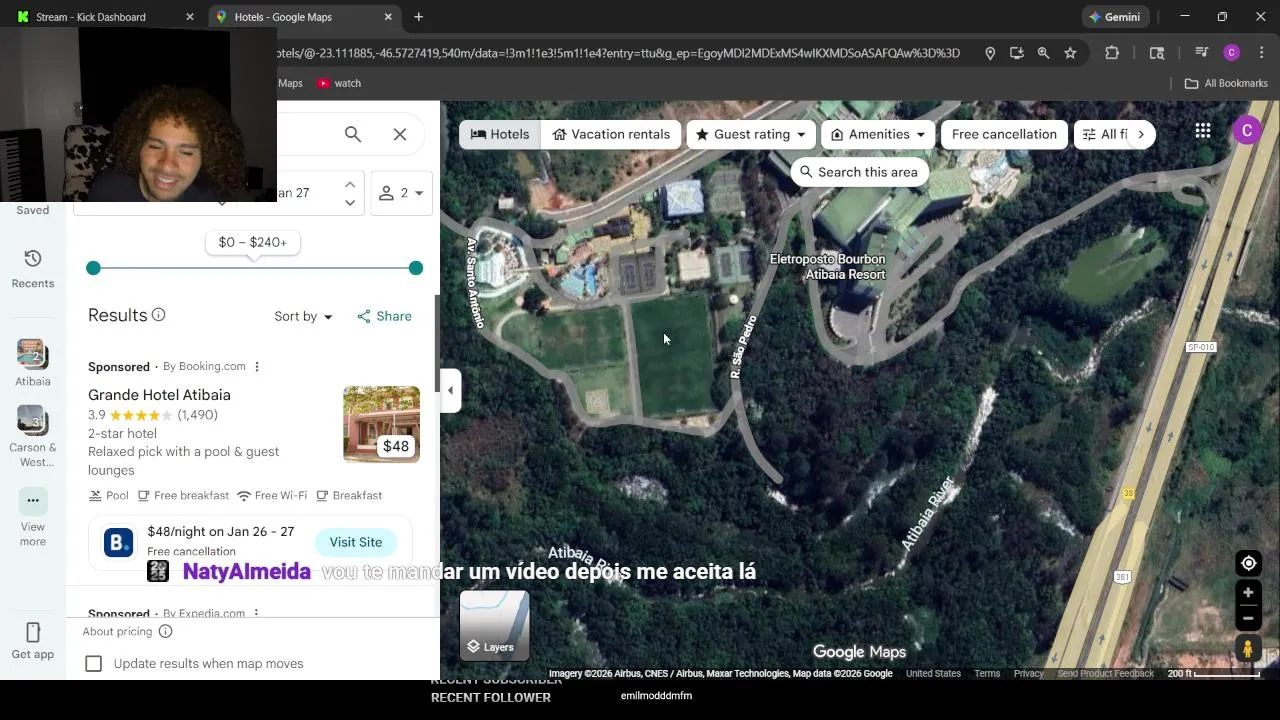Click Search this area button
1280x720 pixels.
(859, 172)
